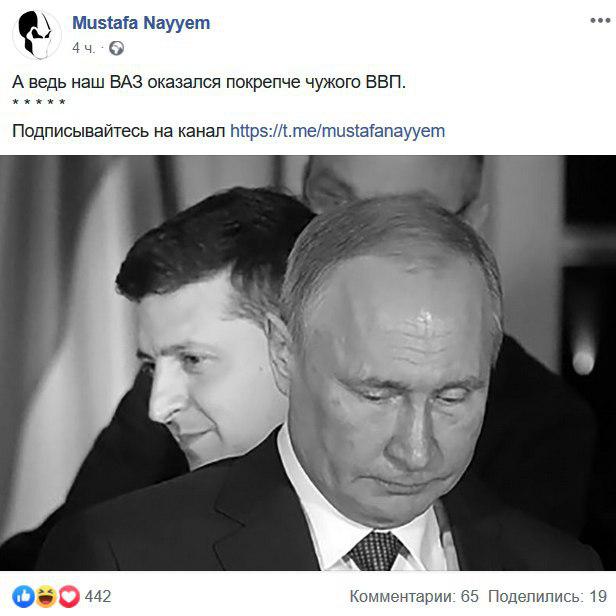Open the three-dot post options menu
Viewport: 616px width, 616px height.
click(x=600, y=20)
